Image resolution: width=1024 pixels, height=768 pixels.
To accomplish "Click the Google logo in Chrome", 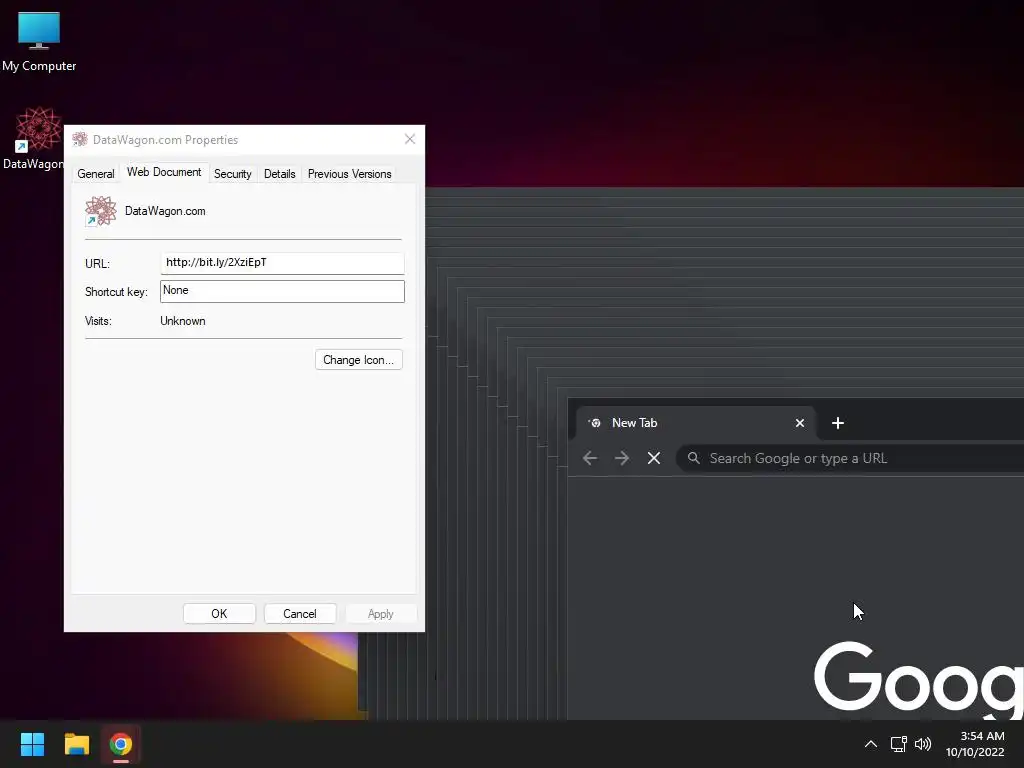I will point(918,679).
